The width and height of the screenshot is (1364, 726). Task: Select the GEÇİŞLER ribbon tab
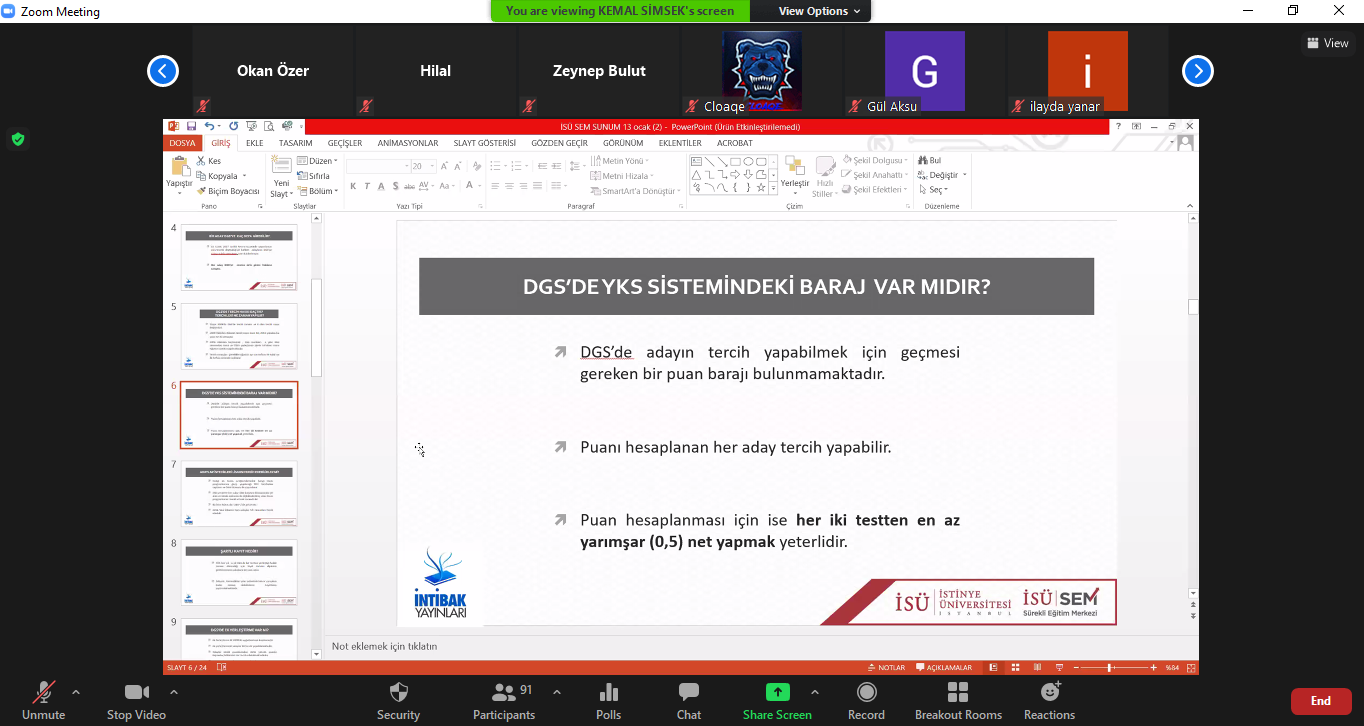click(345, 143)
